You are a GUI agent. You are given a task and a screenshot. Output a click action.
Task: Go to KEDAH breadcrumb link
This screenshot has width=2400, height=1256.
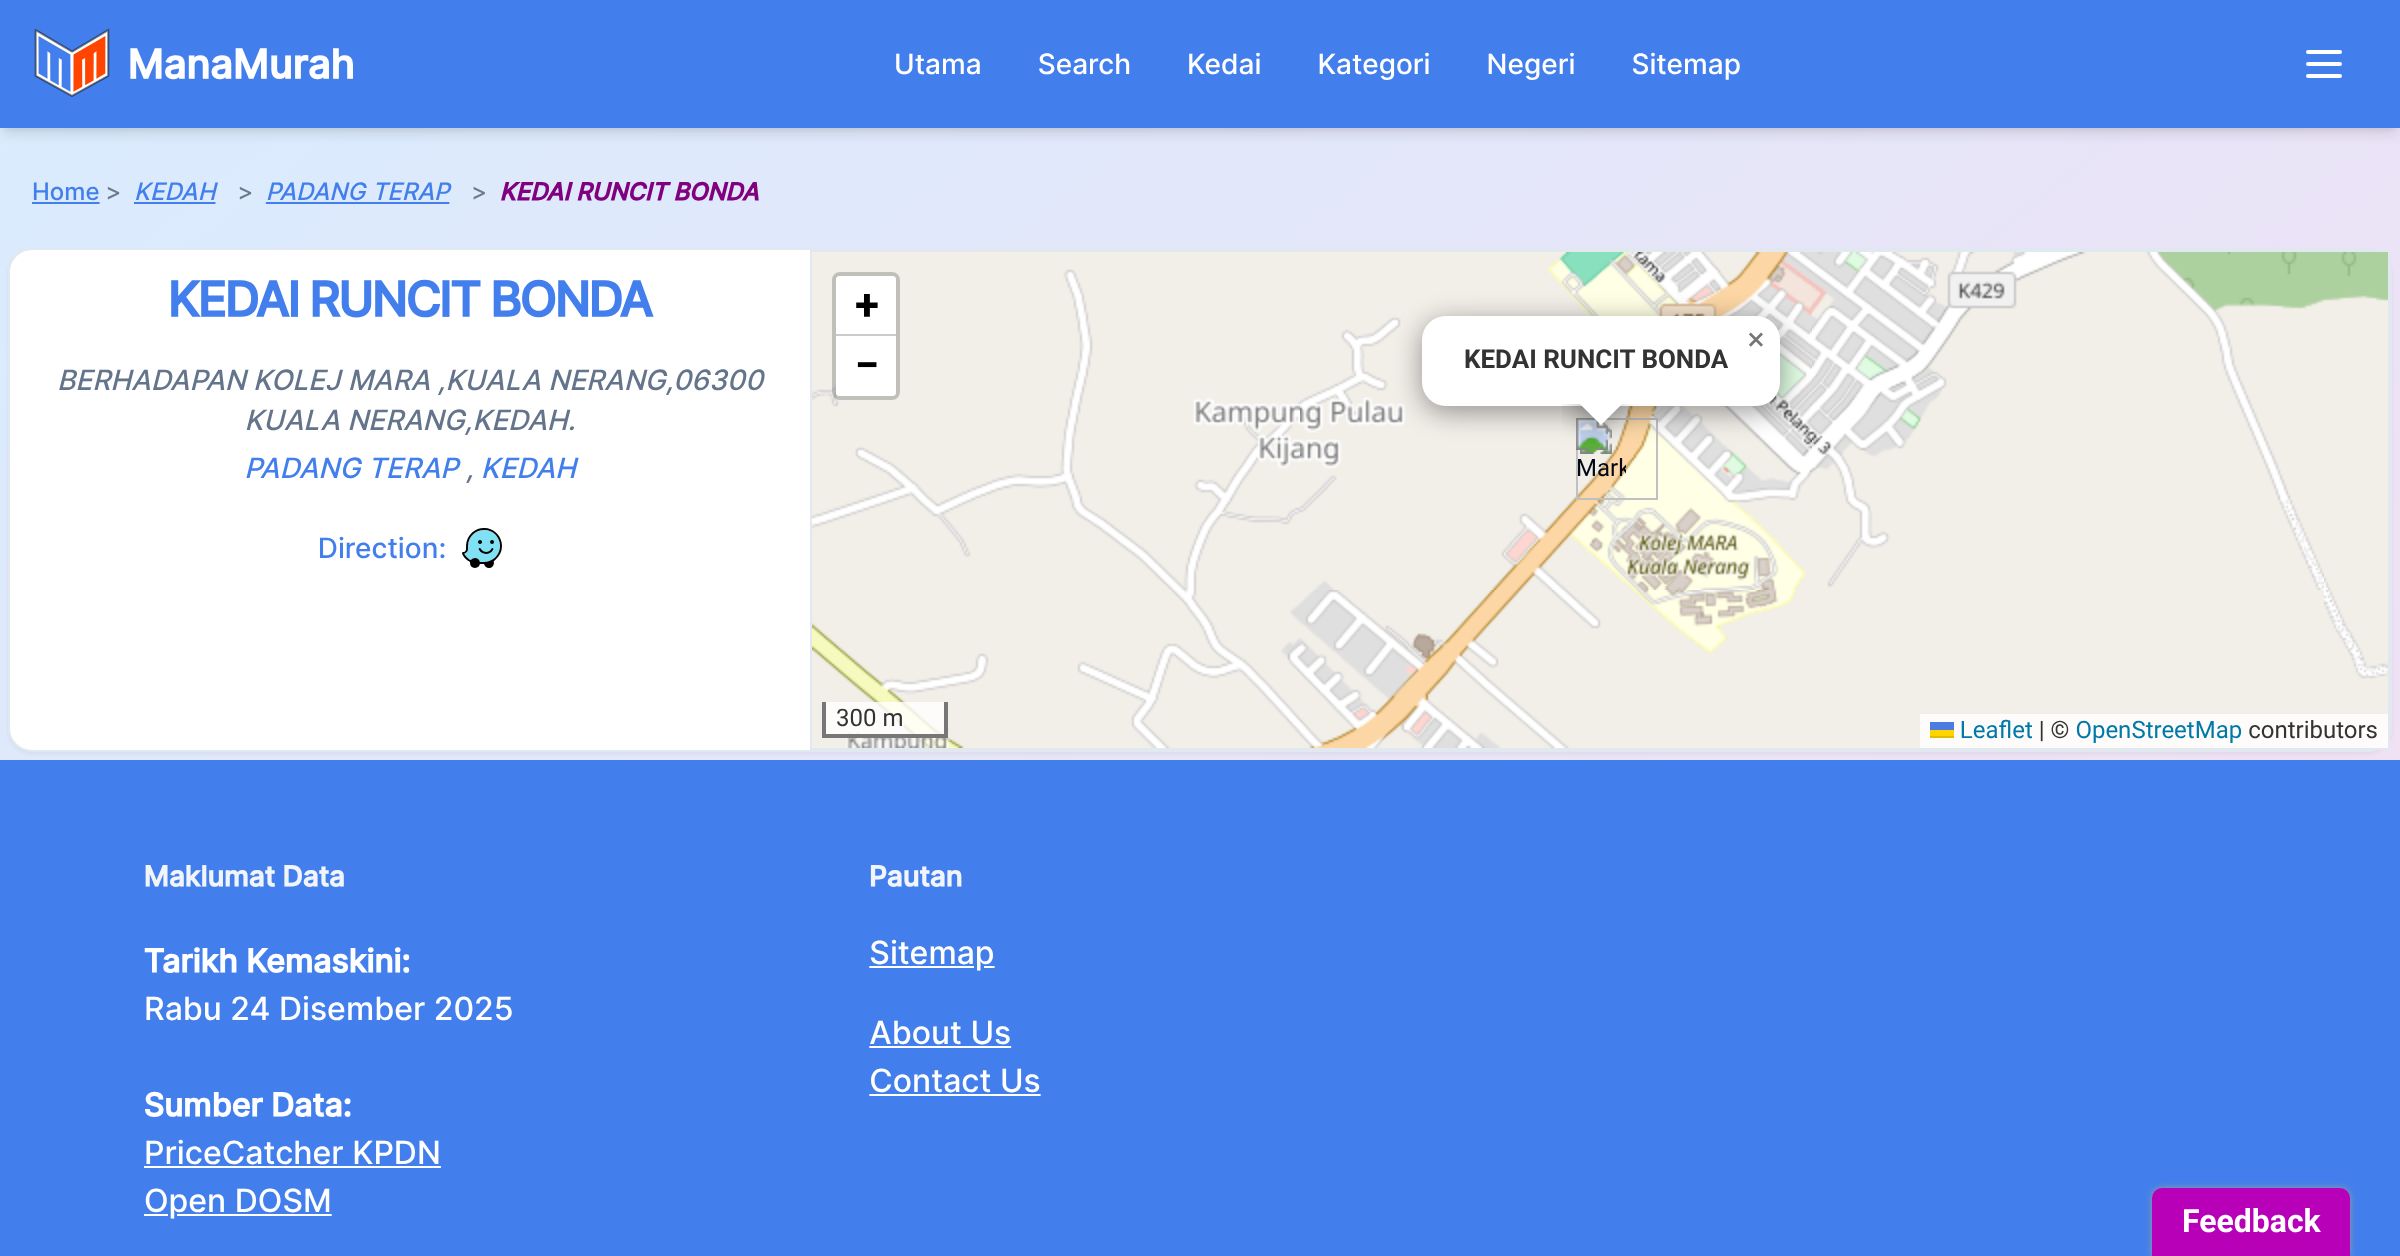point(176,191)
